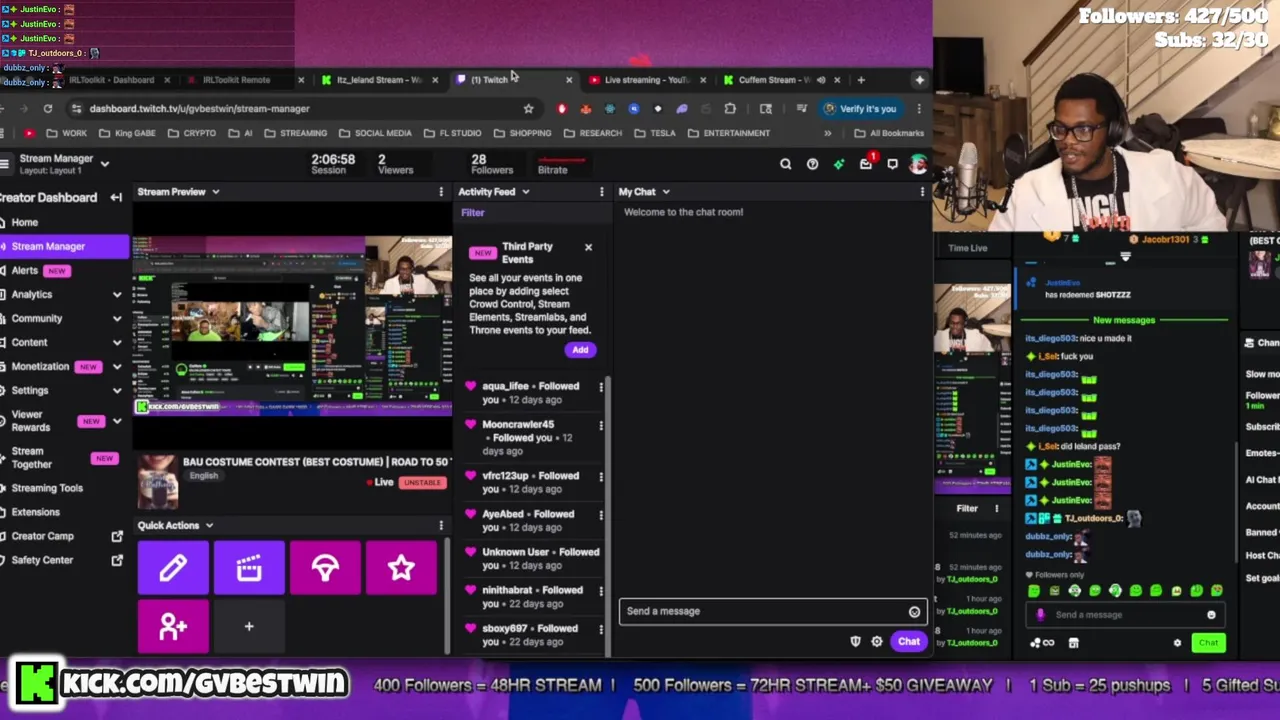
Task: Show hidden bookmarks with the overflow chevron
Action: [x=827, y=133]
